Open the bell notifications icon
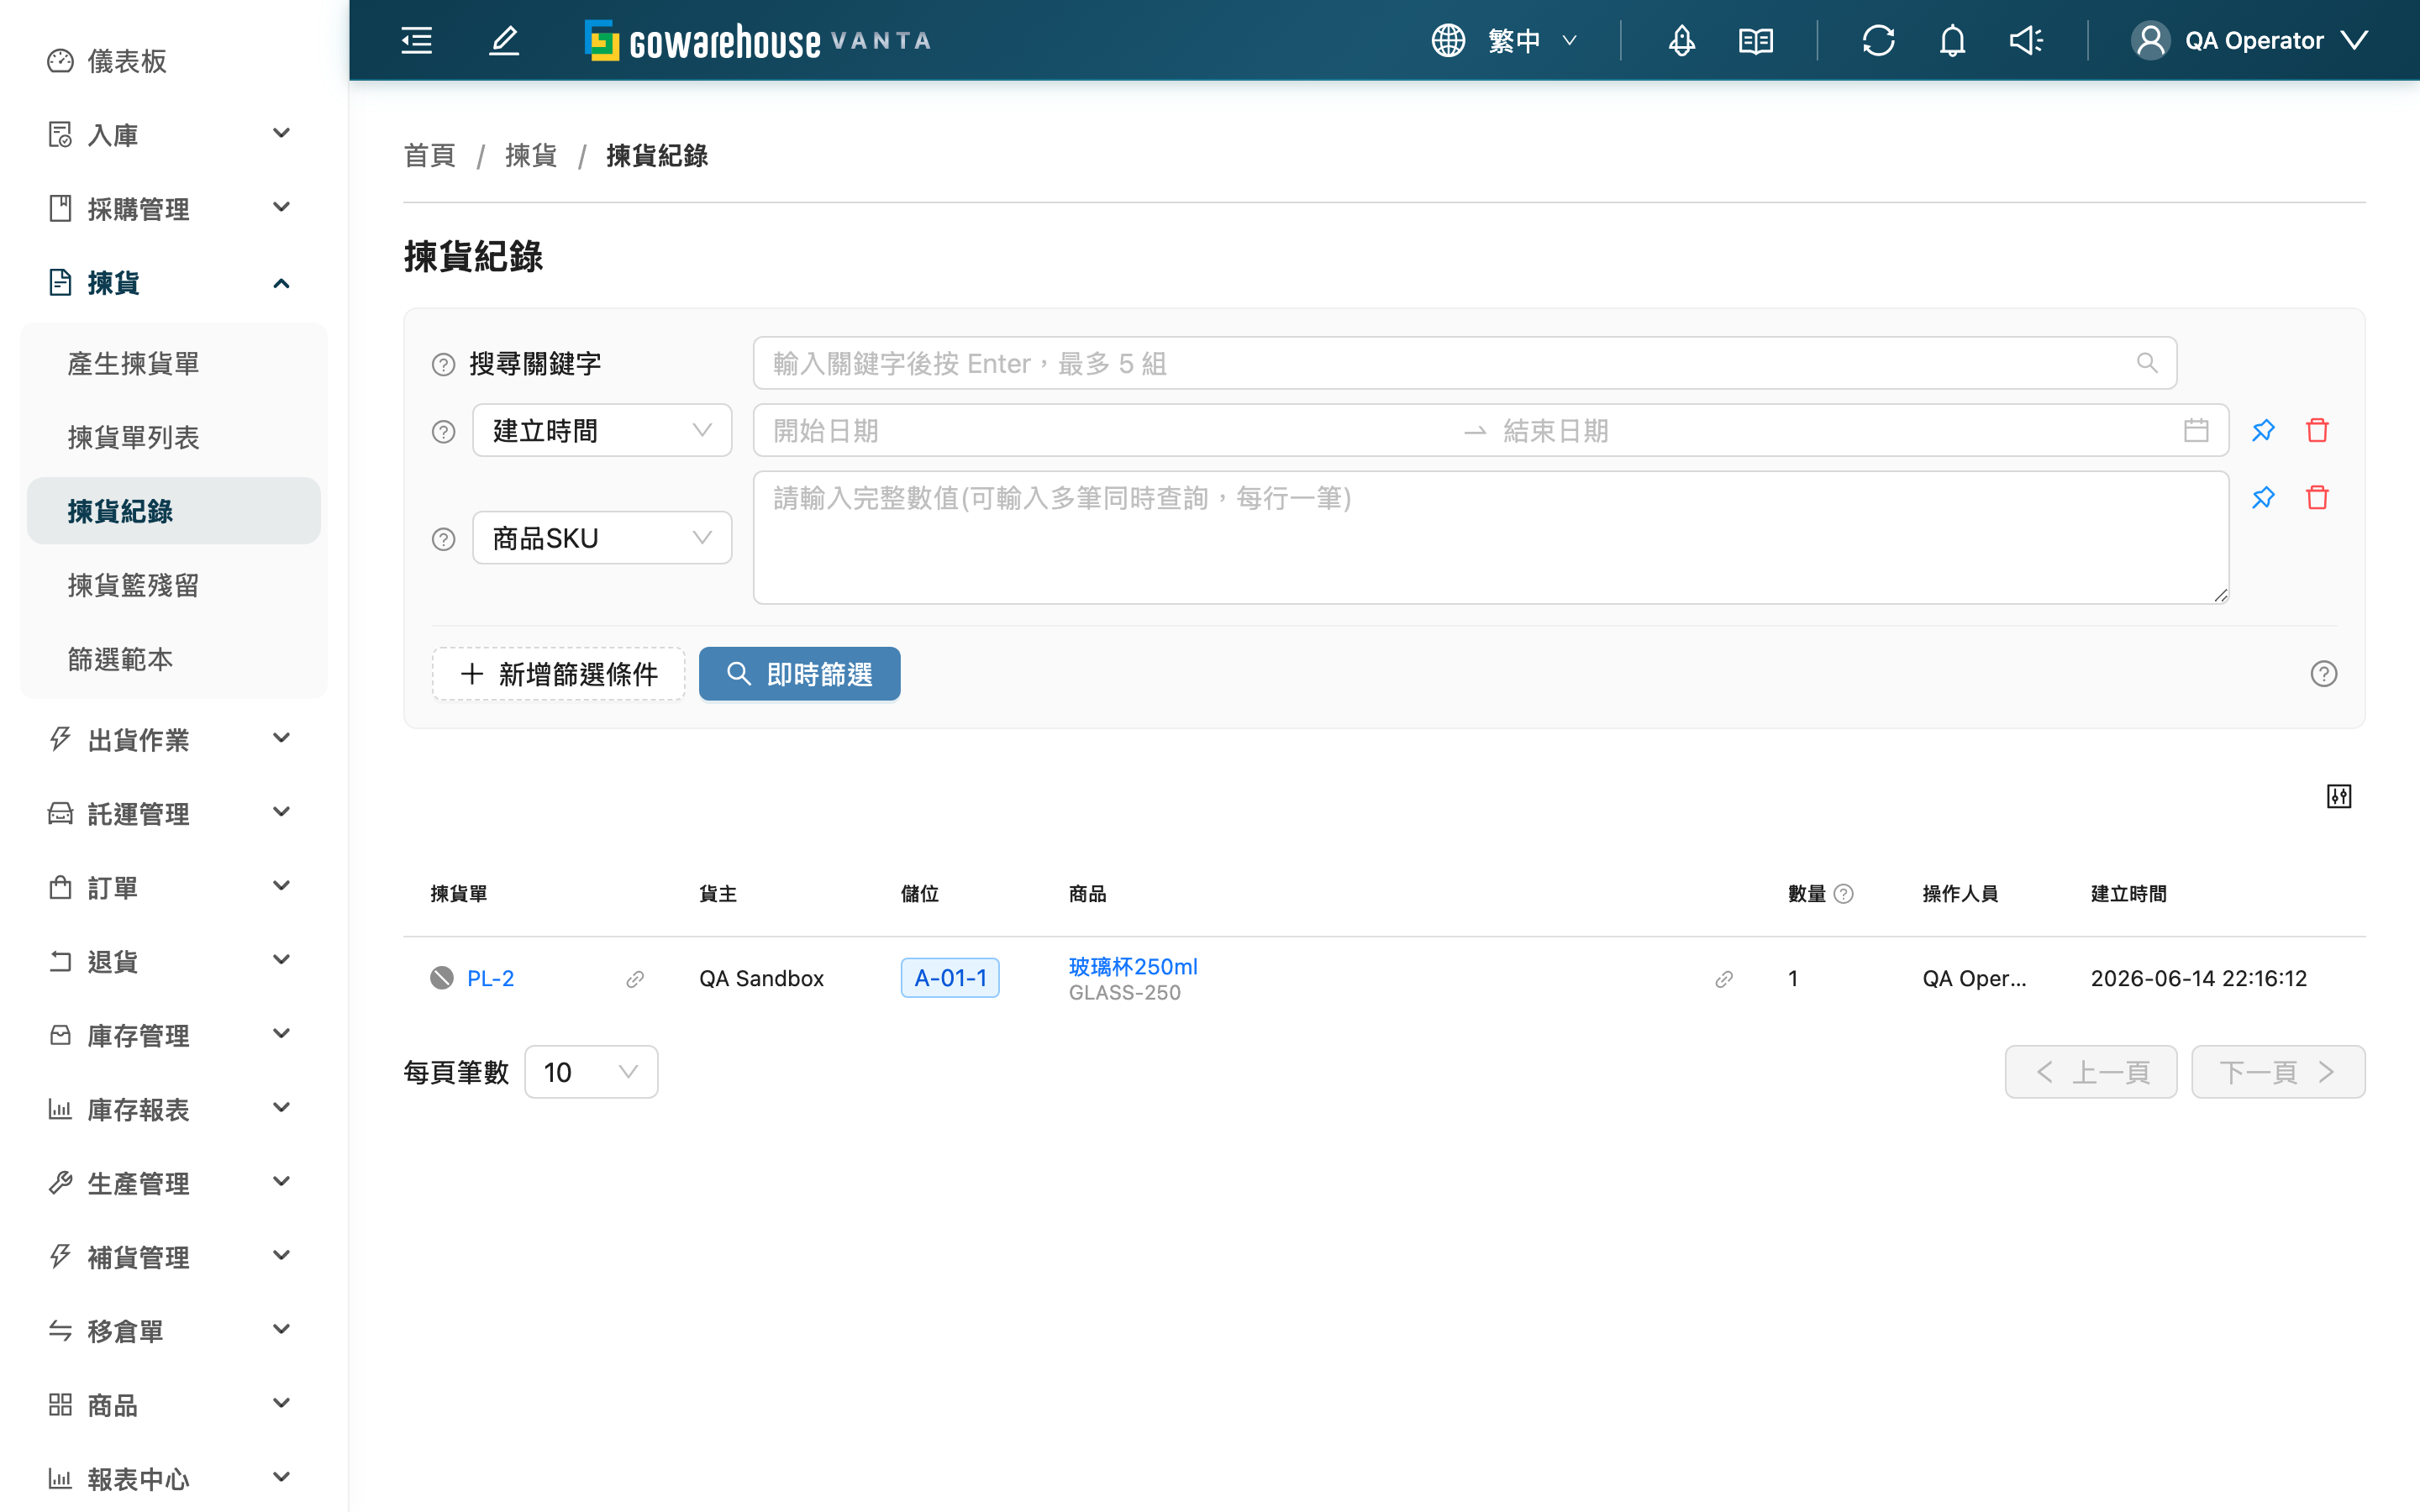 (x=1952, y=41)
